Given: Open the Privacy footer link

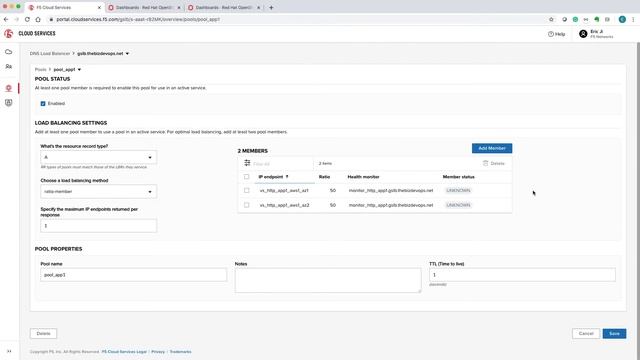Looking at the screenshot, I should (158, 352).
